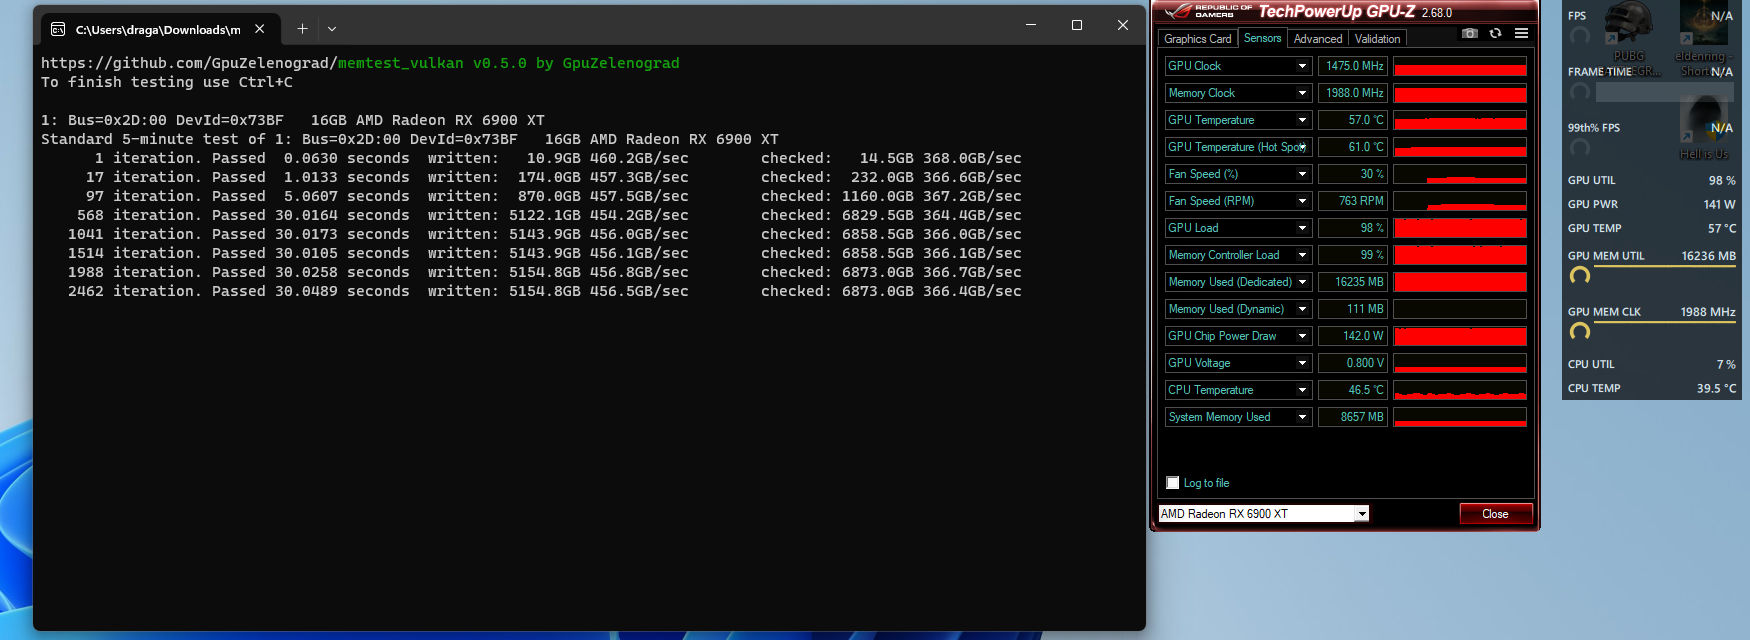
Task: Click the CPU Temperature history graph
Action: [x=1460, y=390]
